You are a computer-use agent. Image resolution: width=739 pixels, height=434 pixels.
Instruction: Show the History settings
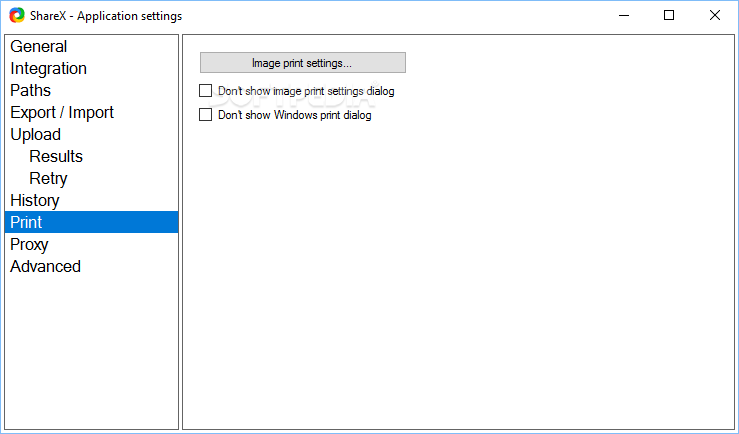pos(91,200)
